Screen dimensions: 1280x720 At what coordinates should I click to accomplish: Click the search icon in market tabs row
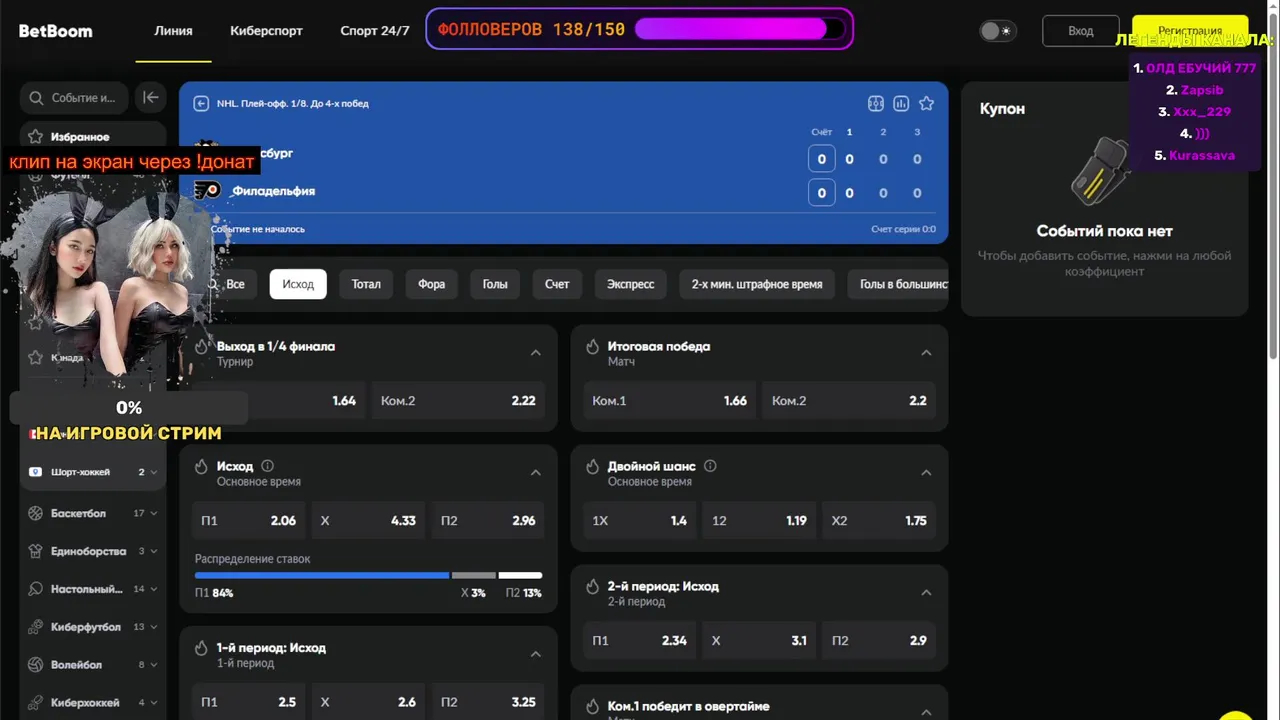click(x=214, y=284)
